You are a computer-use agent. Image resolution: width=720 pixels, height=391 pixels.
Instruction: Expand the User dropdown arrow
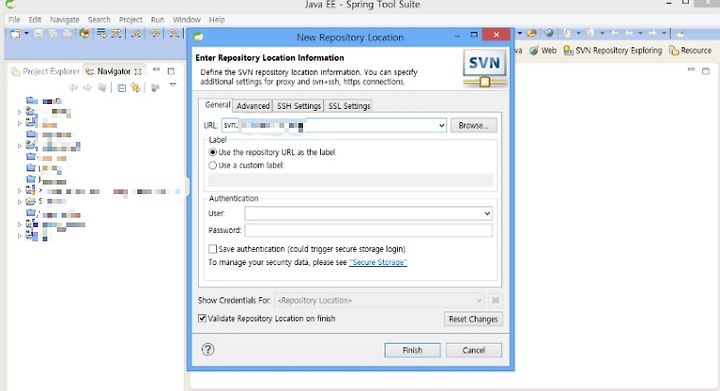point(487,213)
